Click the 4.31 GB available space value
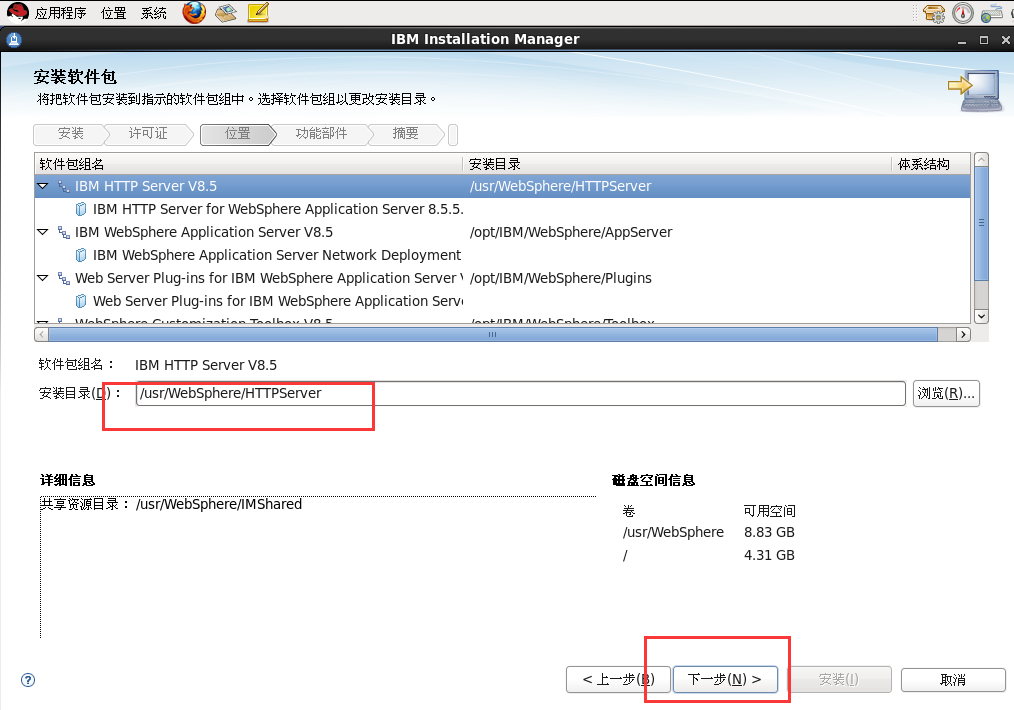The width and height of the screenshot is (1014, 710). [769, 555]
